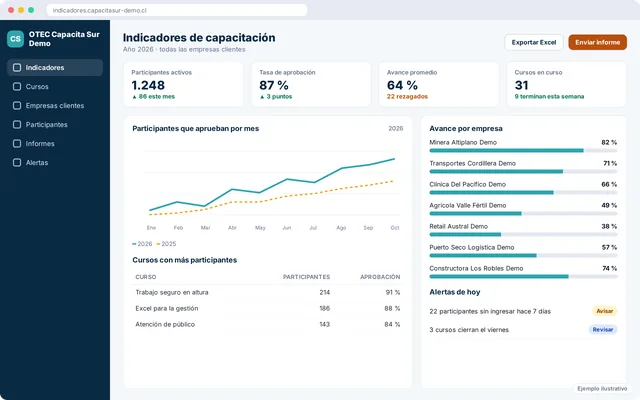Click the 'Atención de público' row

268,324
